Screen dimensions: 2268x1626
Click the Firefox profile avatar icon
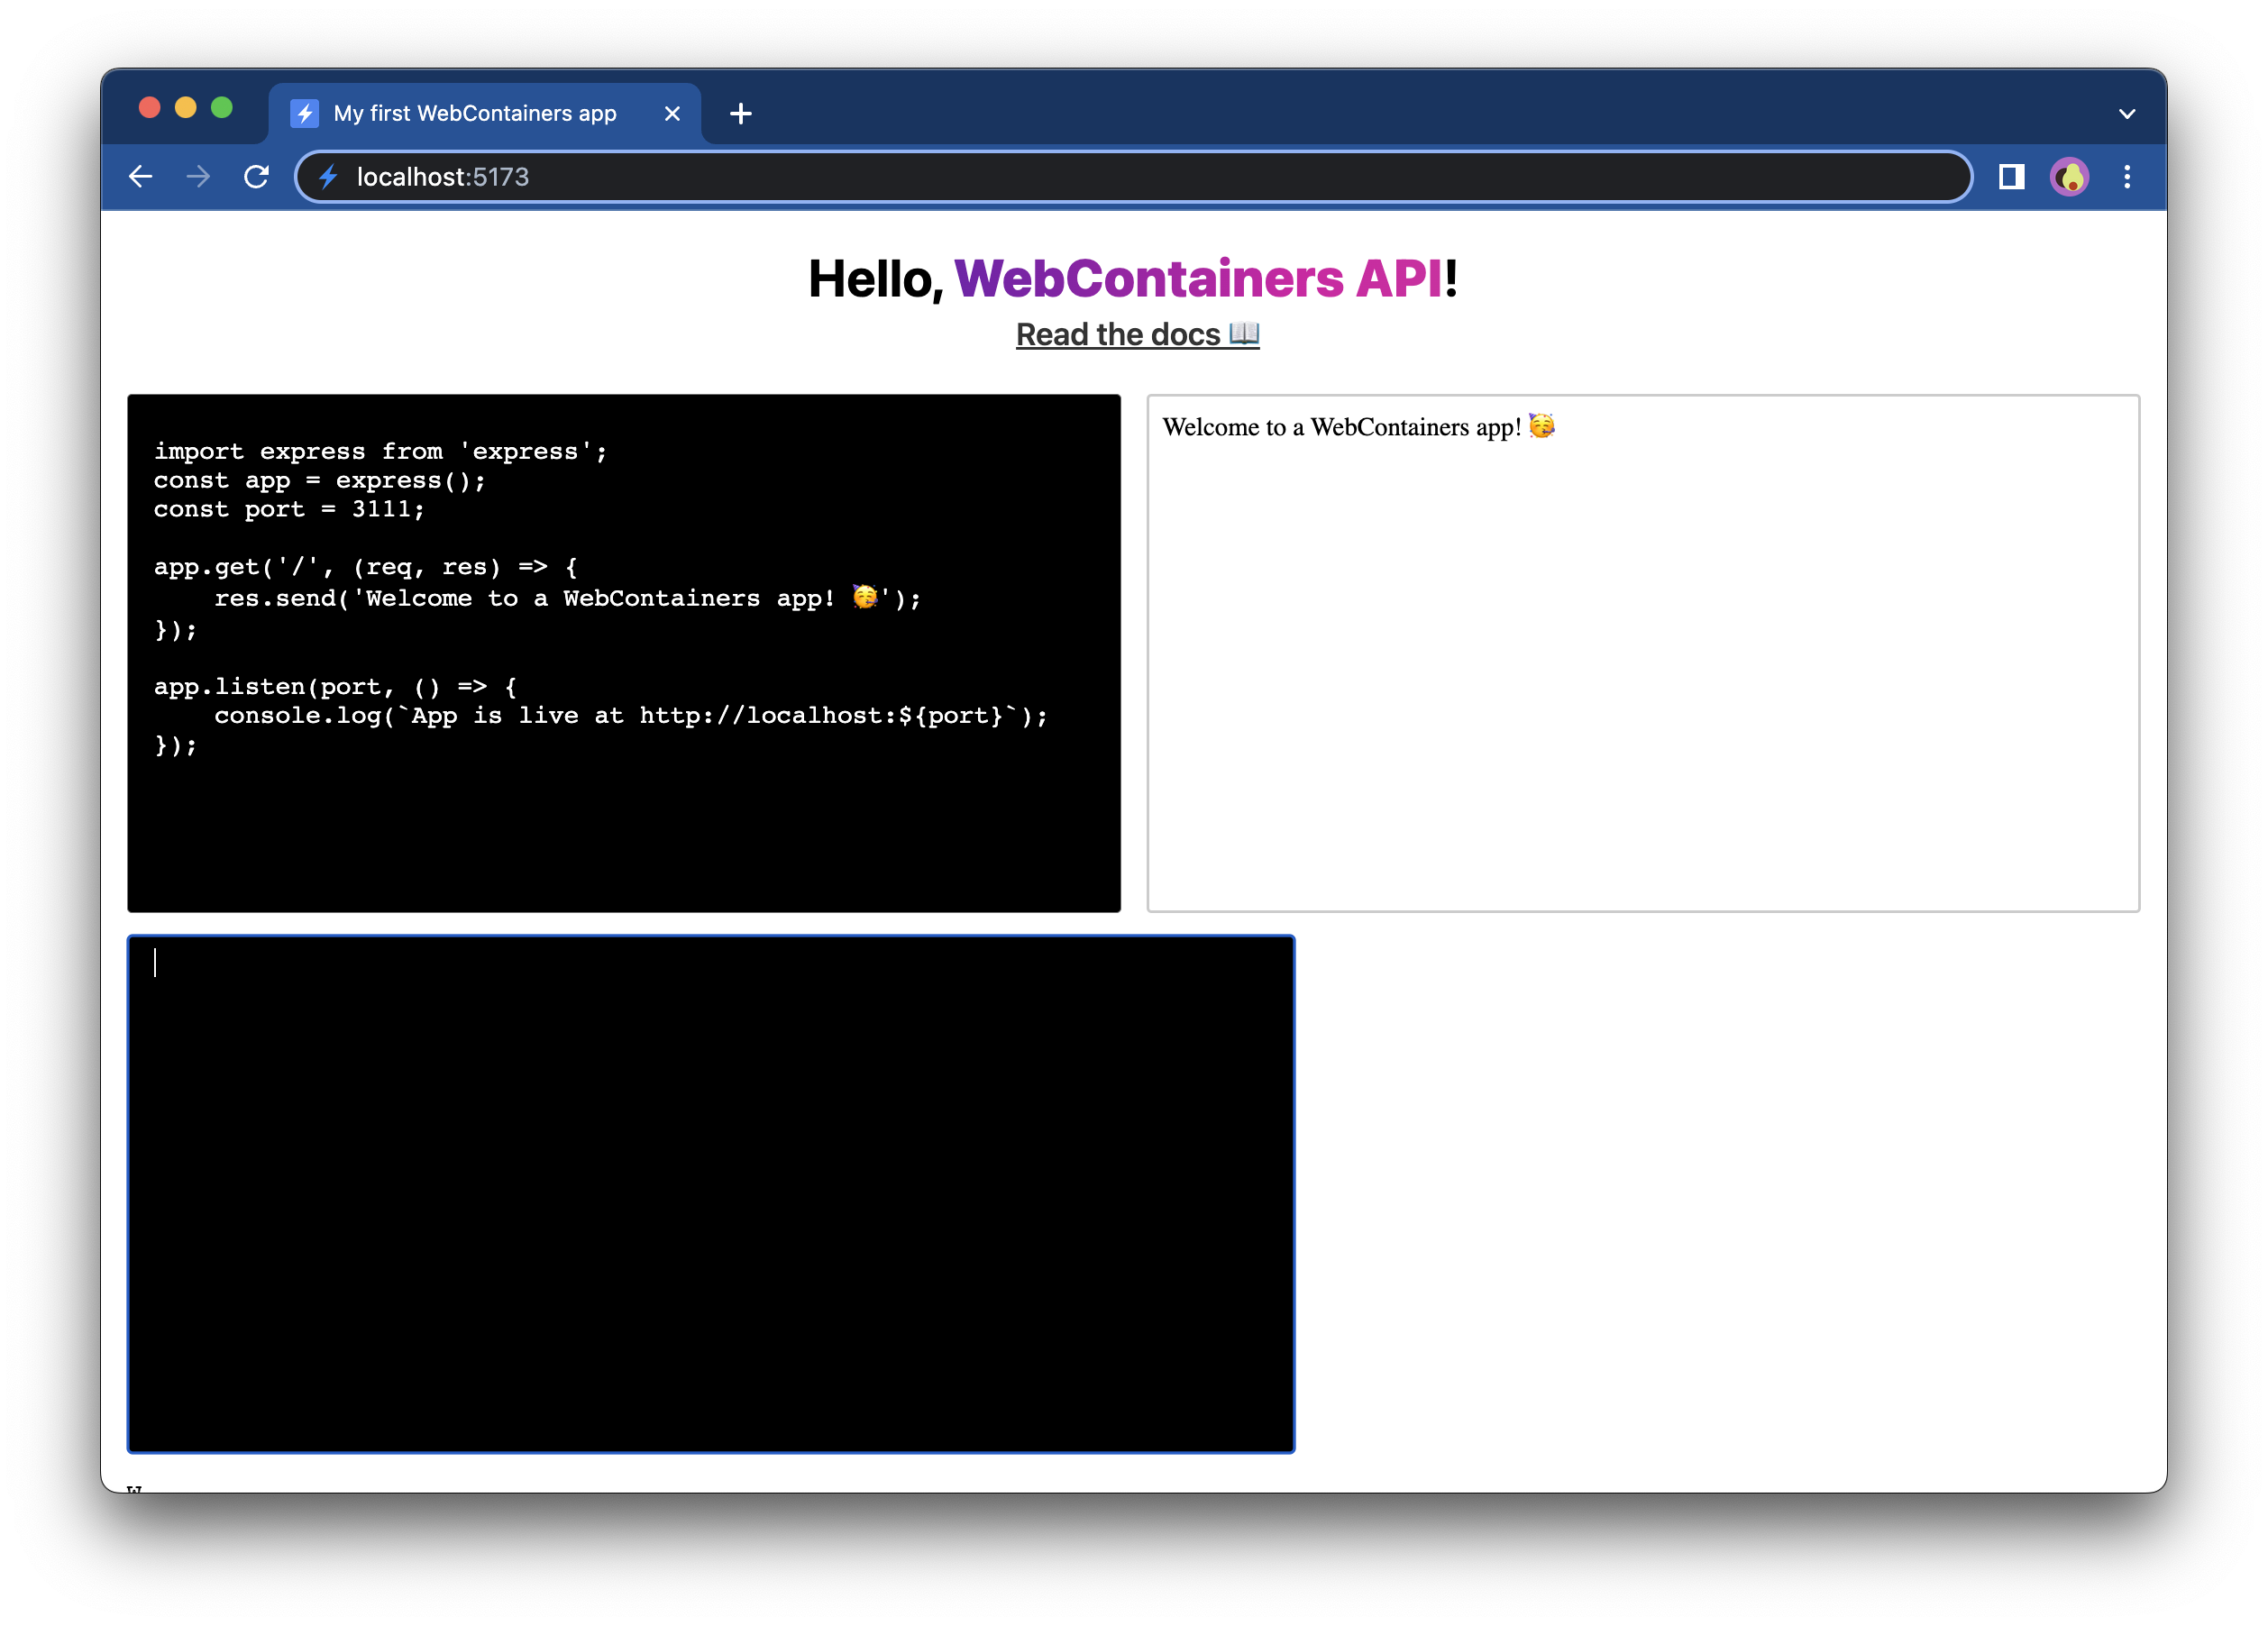pyautogui.click(x=2067, y=176)
